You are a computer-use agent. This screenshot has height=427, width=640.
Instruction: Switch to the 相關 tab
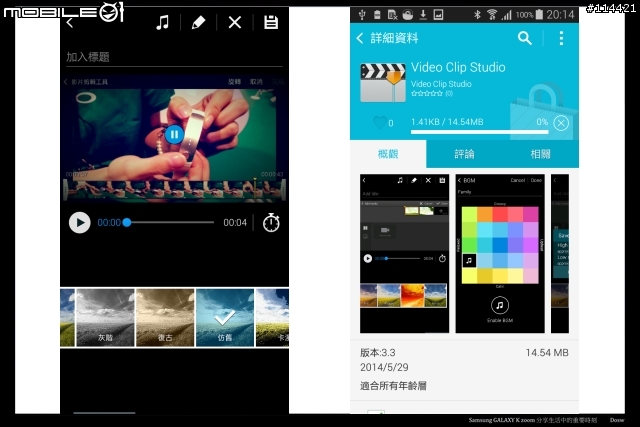click(540, 154)
